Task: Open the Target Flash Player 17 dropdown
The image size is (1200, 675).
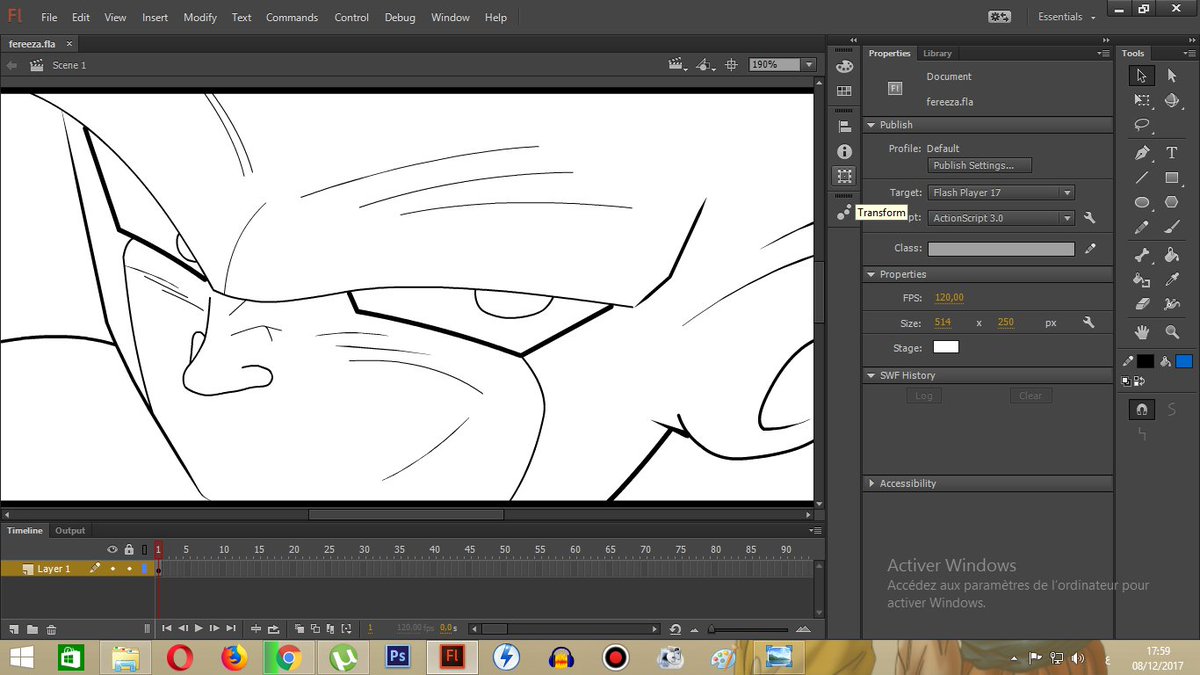Action: [x=1001, y=192]
